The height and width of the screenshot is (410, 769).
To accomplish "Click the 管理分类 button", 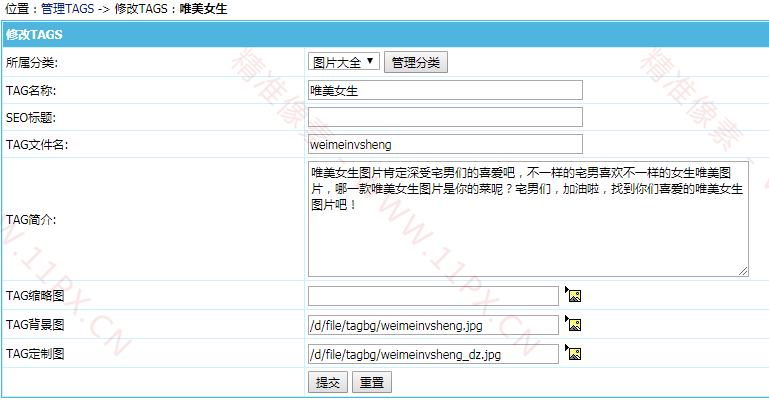I will (416, 62).
